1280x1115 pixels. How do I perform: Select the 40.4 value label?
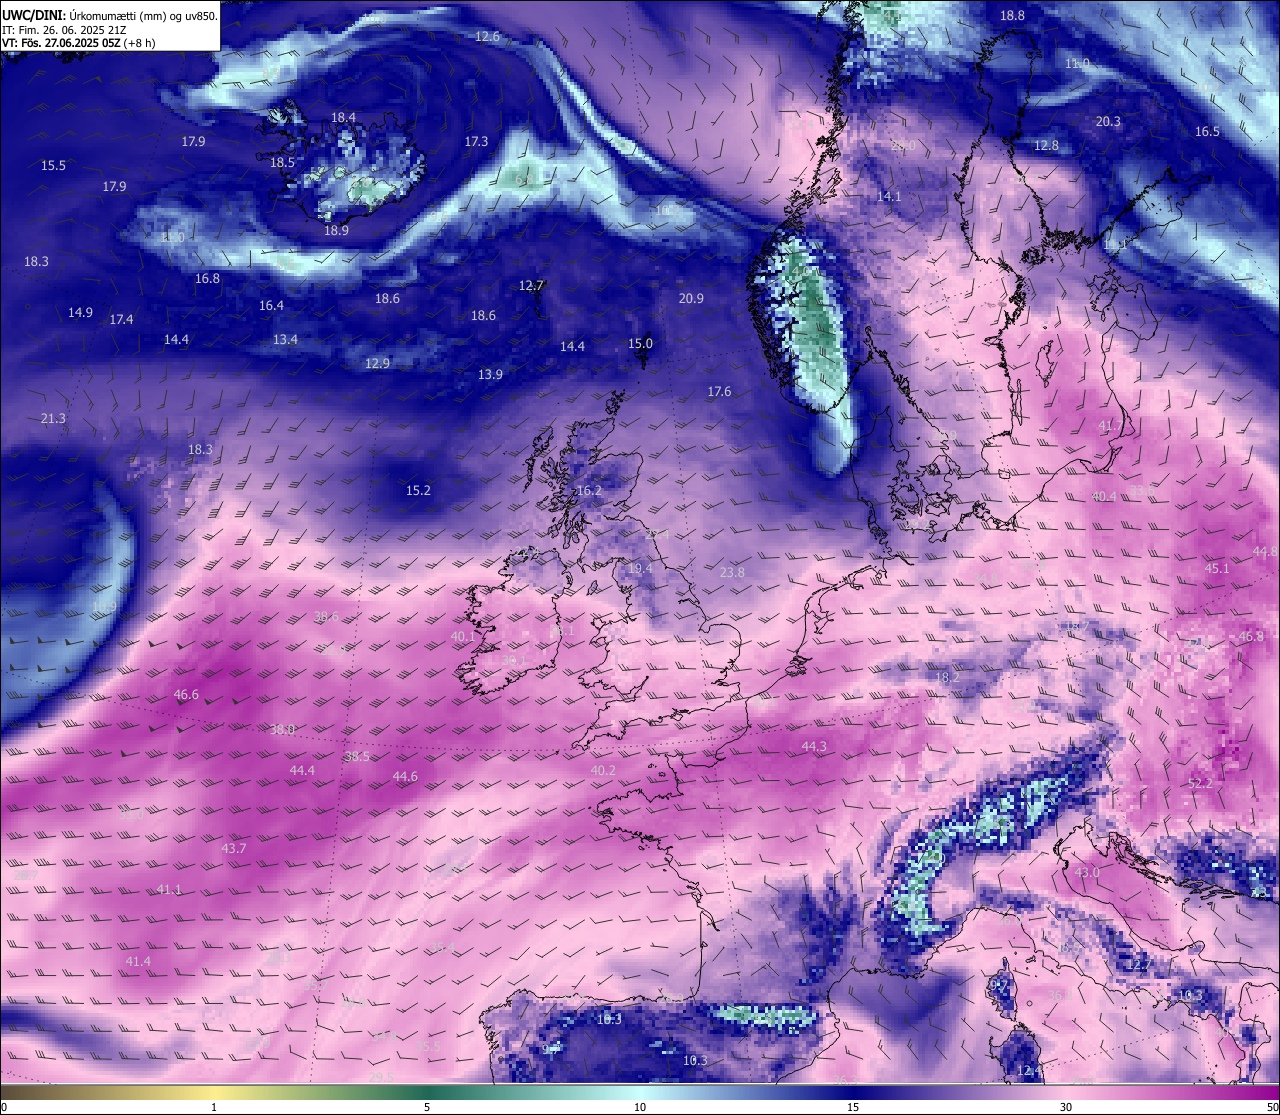(1104, 497)
